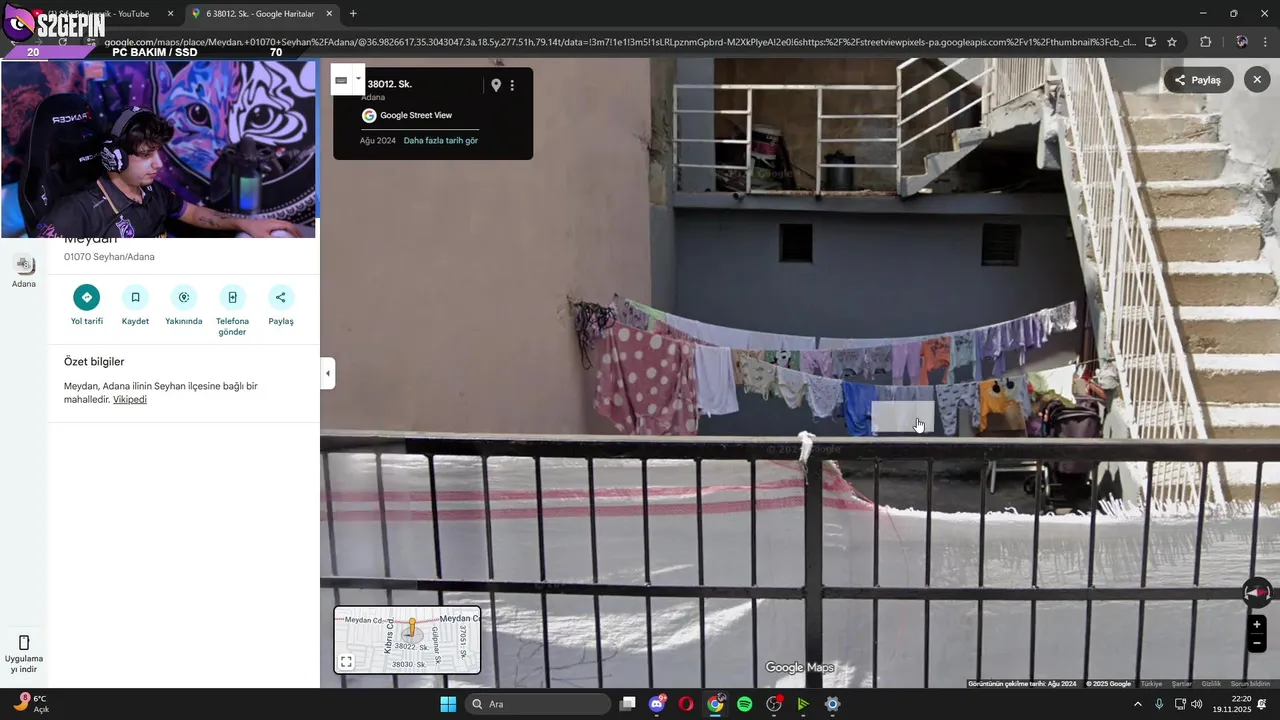Click the Paylaş button in Street View
Screen dimensions: 1280x720
[1198, 80]
